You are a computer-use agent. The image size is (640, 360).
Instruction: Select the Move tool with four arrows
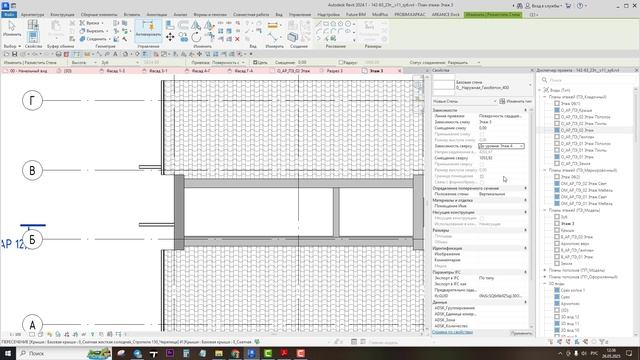point(170,37)
